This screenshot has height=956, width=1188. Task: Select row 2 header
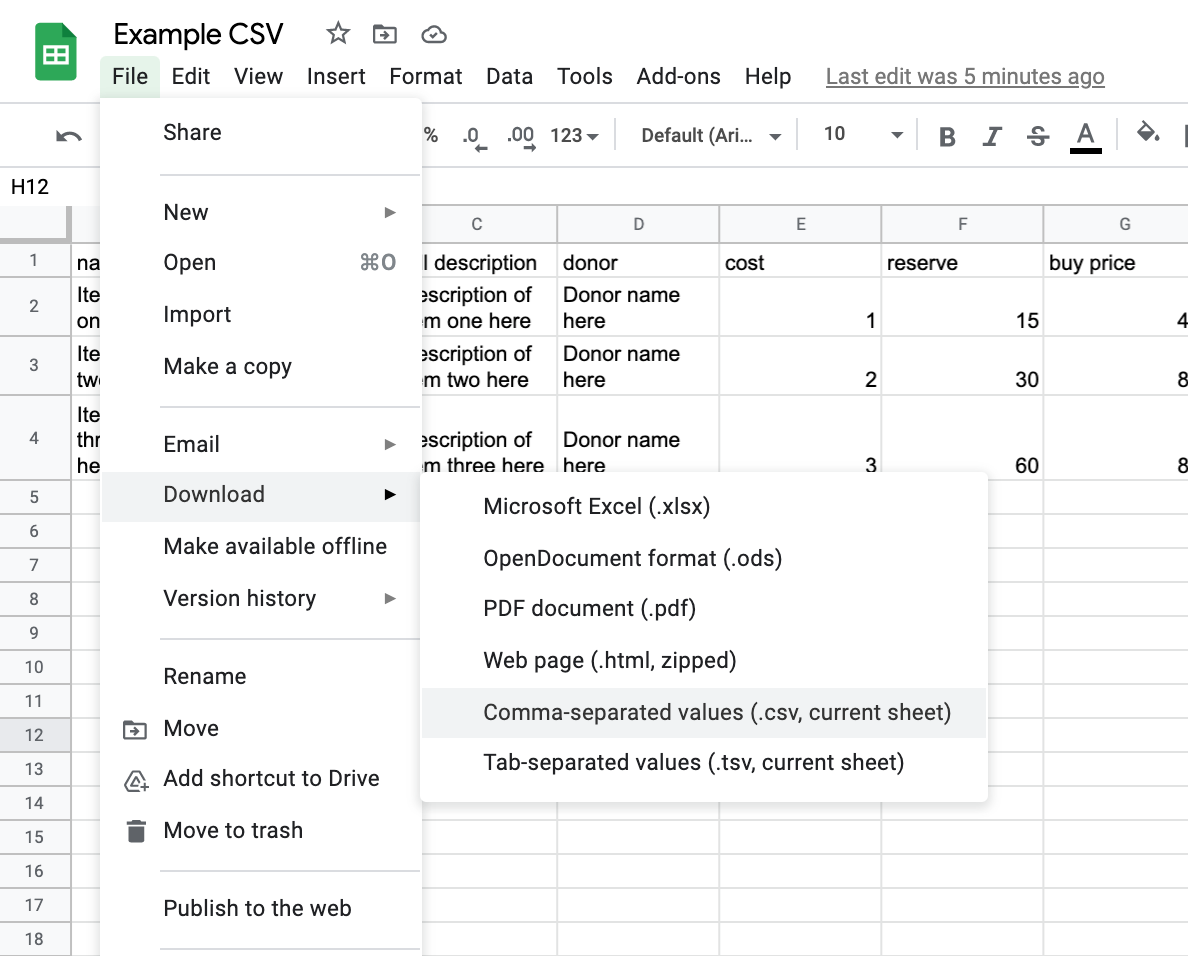pyautogui.click(x=35, y=307)
